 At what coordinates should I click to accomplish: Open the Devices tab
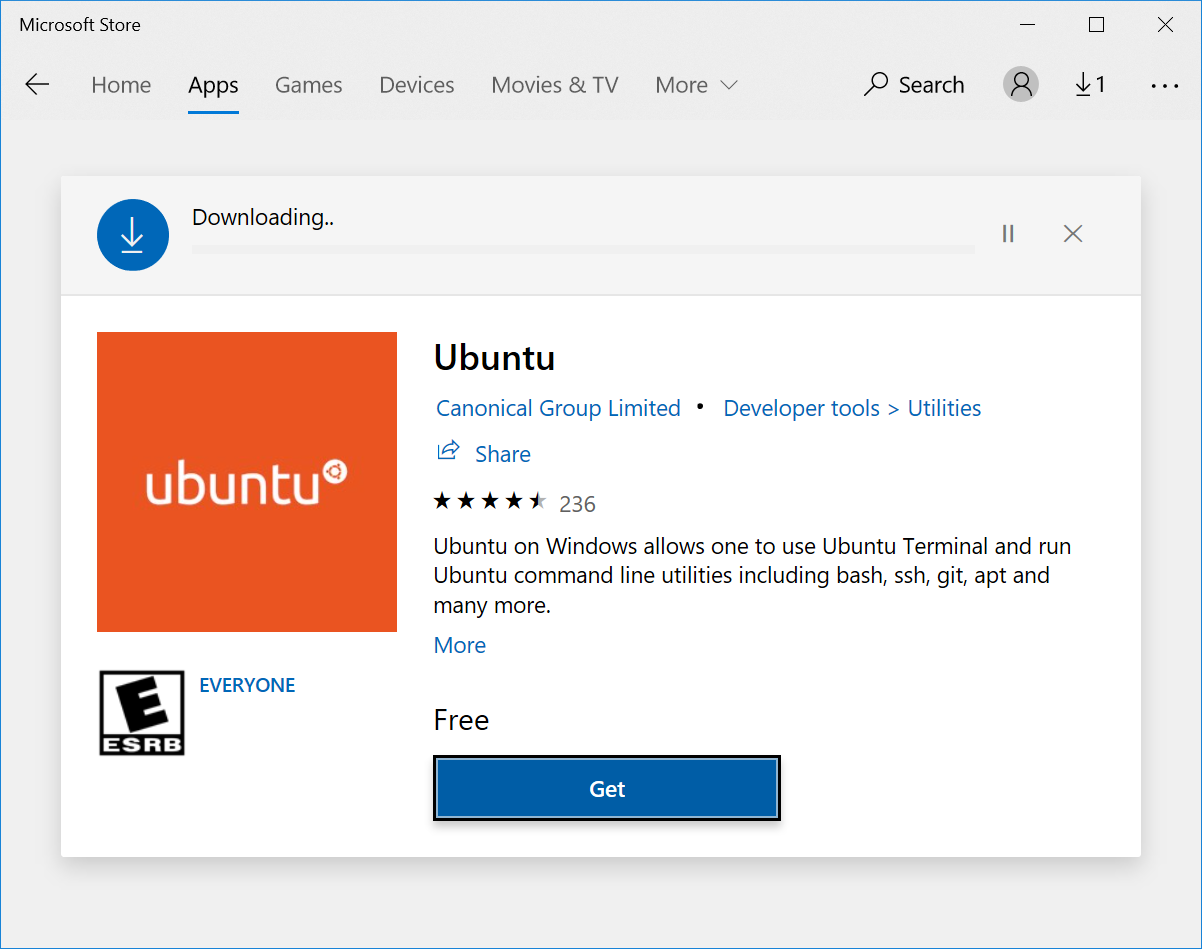(417, 85)
